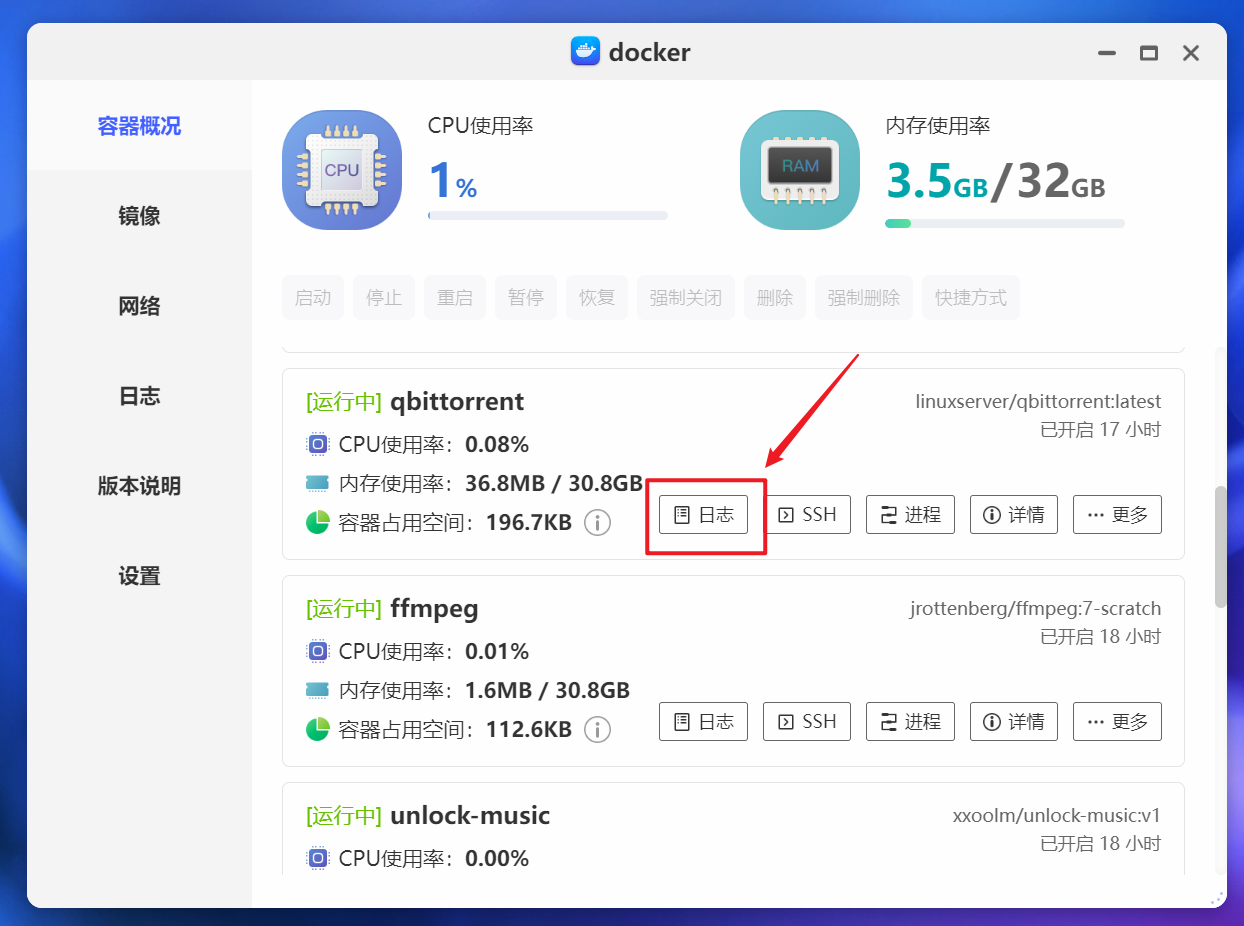Click qbittorrent memory usage icon
The width and height of the screenshot is (1244, 926).
(317, 483)
